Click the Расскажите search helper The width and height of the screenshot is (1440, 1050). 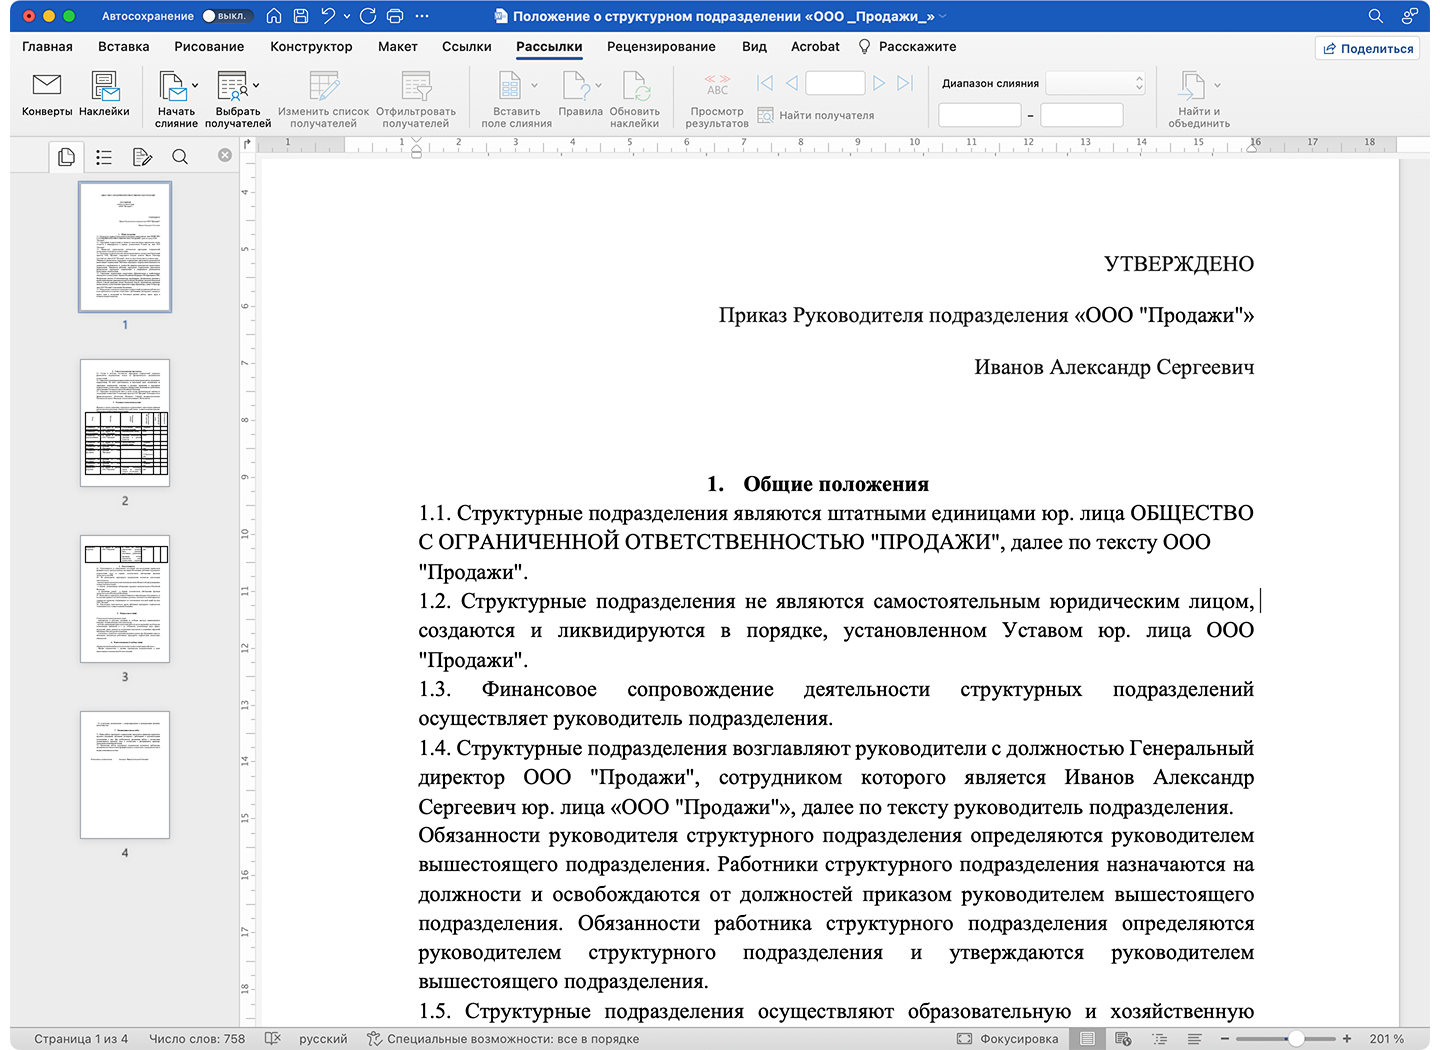907,46
